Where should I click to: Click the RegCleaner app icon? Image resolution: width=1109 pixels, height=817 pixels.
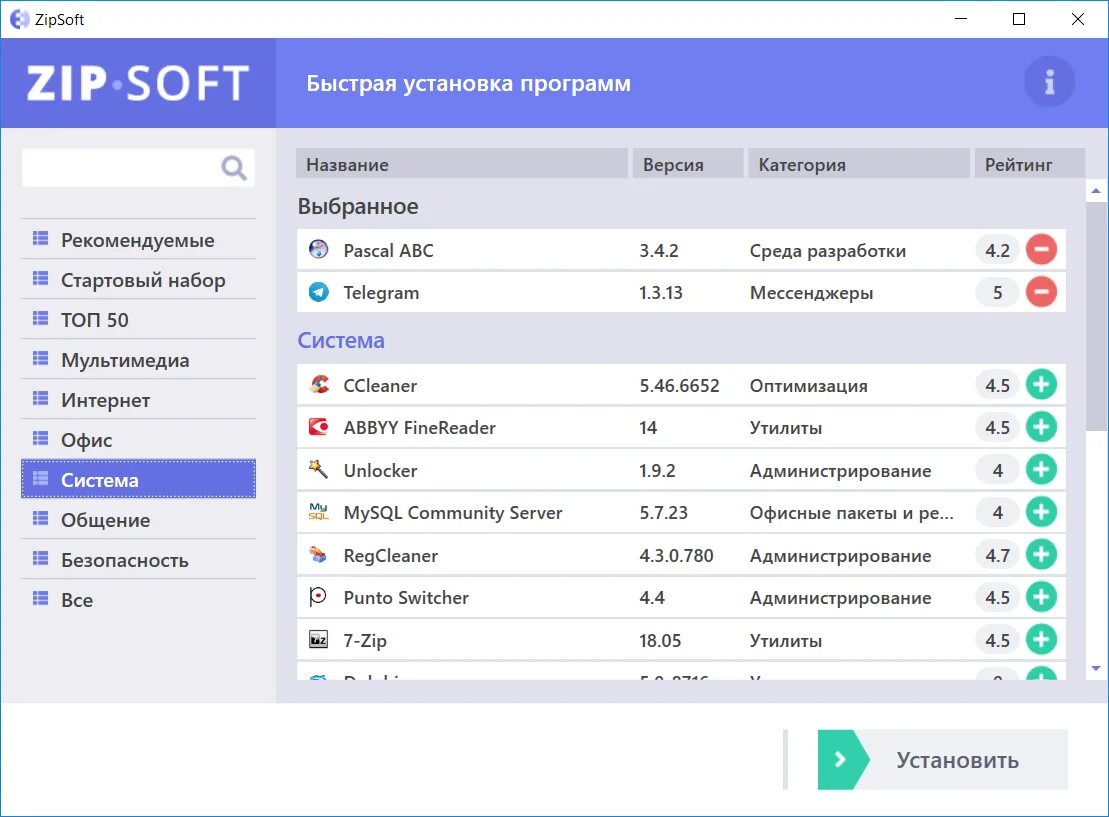point(318,555)
